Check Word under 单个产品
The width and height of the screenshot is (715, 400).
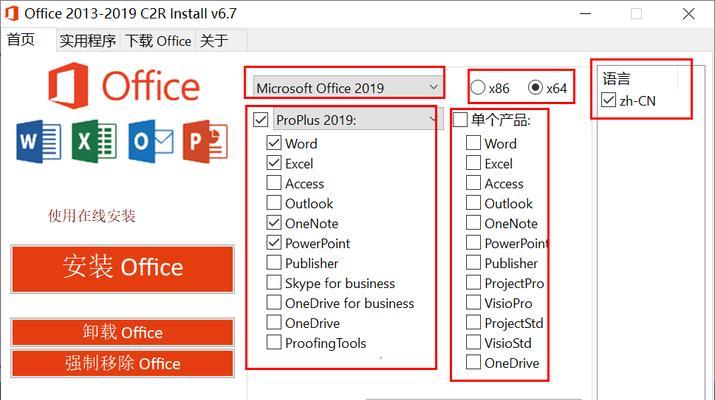(x=473, y=143)
